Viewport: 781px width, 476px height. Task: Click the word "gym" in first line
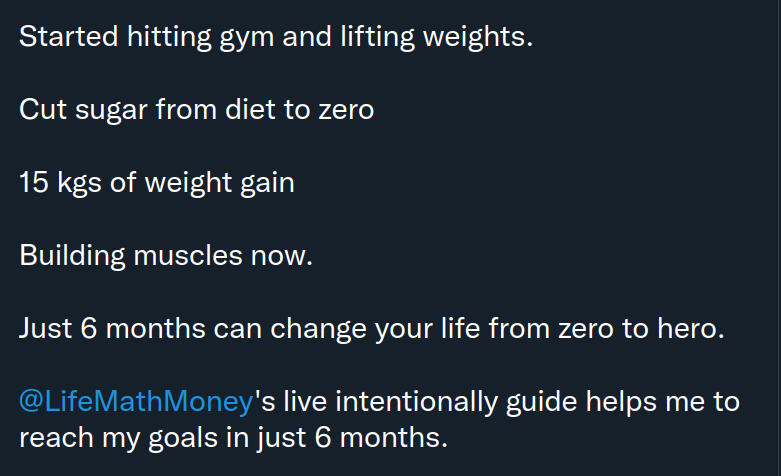(x=251, y=38)
